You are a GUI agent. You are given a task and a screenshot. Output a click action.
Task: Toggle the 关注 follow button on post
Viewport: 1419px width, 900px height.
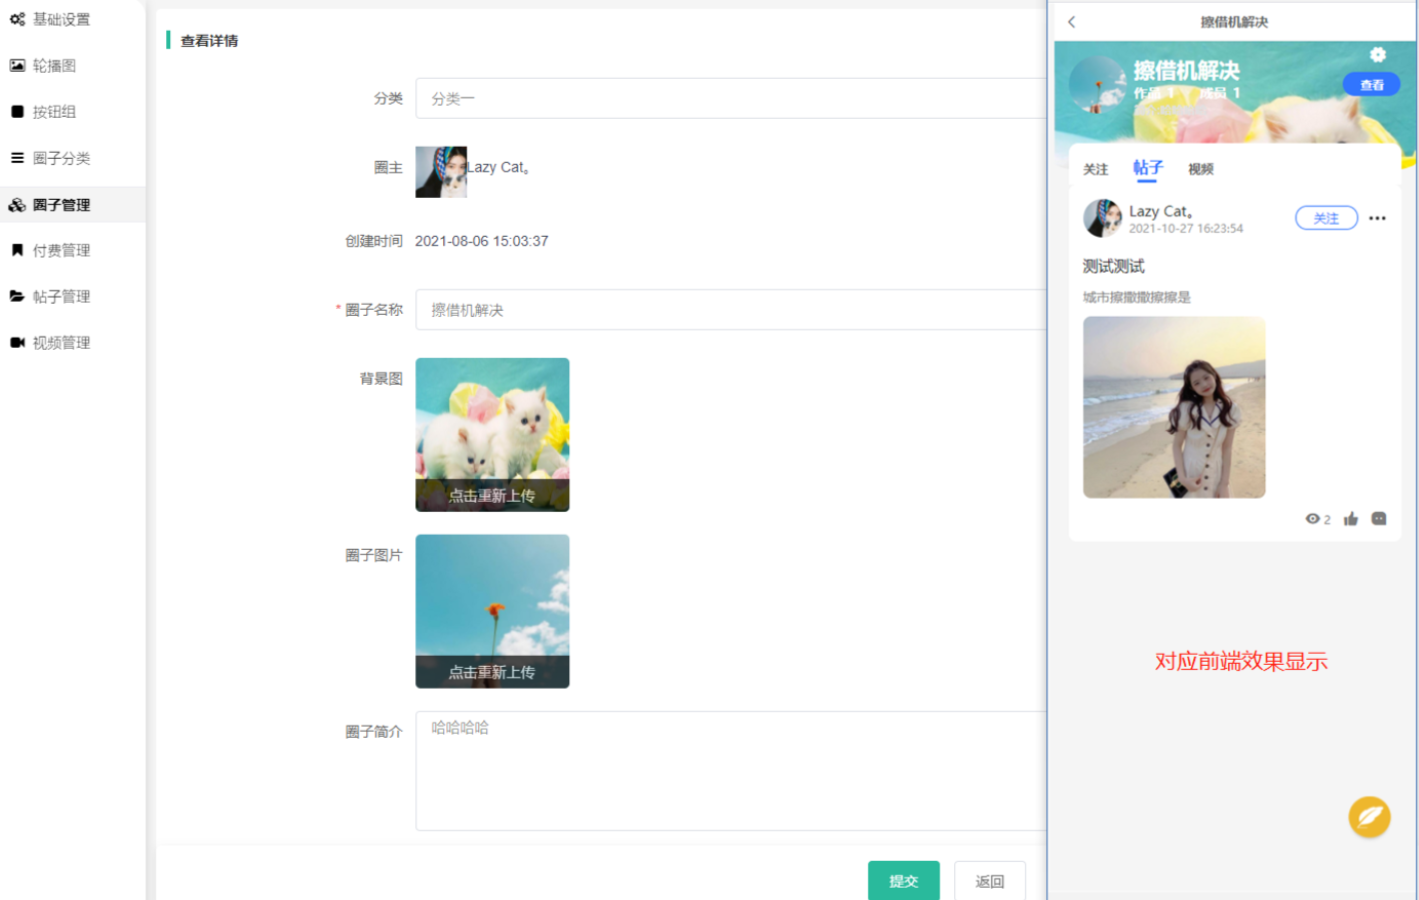tap(1326, 218)
